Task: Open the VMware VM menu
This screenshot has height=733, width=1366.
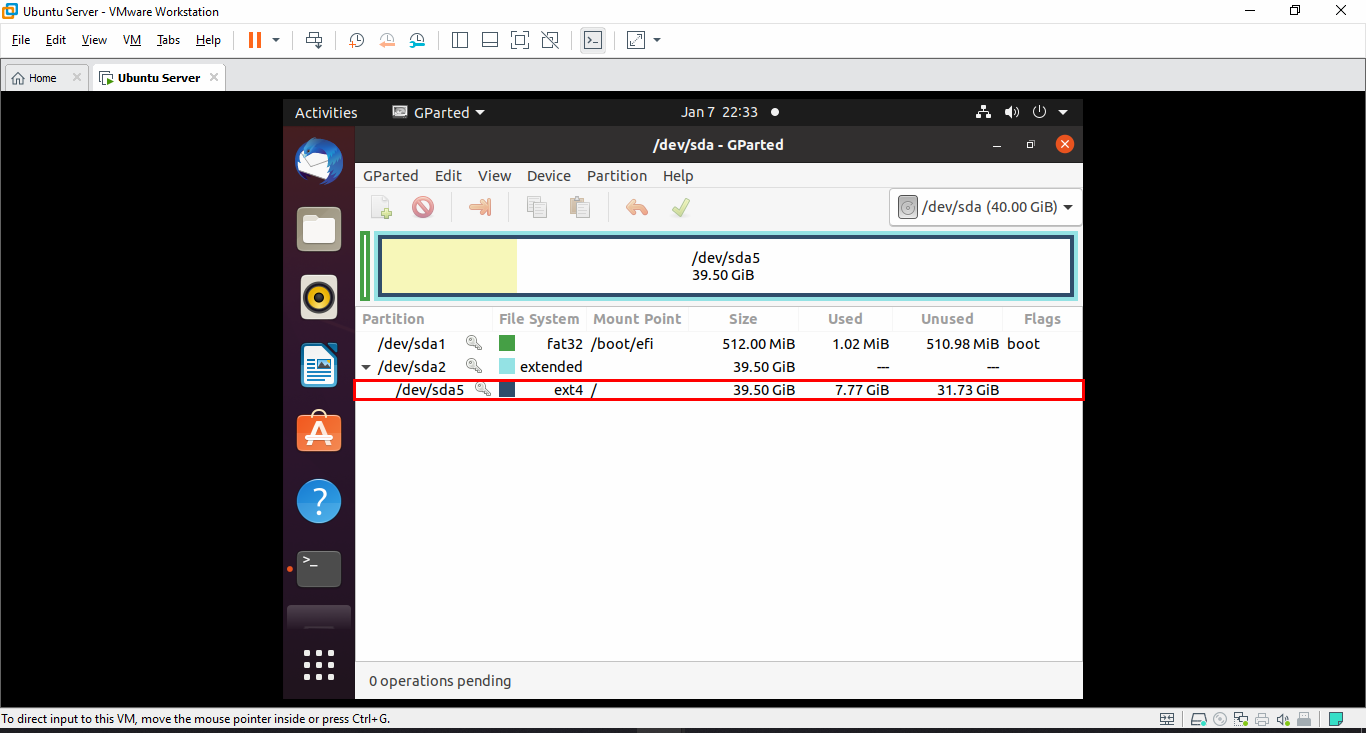Action: (132, 40)
